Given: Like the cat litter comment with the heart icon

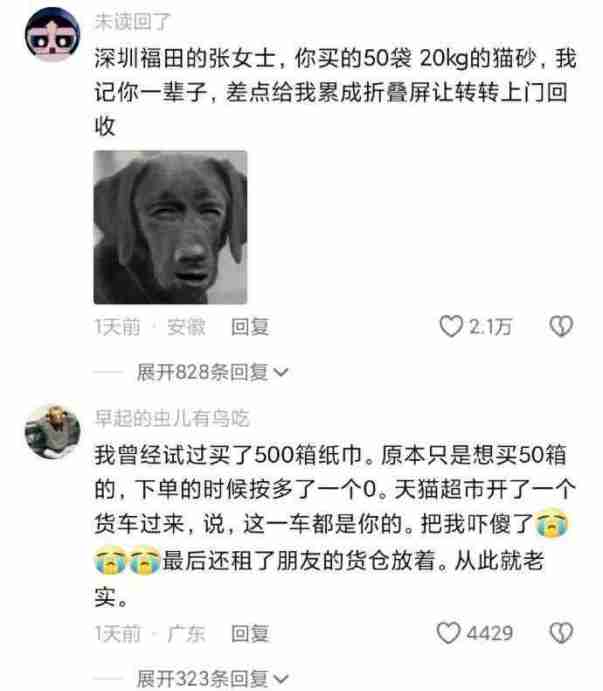Looking at the screenshot, I should pyautogui.click(x=451, y=327).
